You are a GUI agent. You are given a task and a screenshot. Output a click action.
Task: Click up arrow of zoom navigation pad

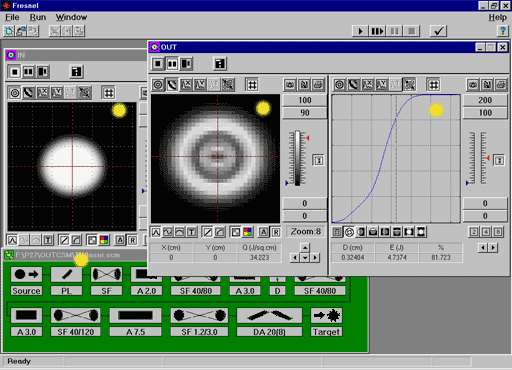305,247
